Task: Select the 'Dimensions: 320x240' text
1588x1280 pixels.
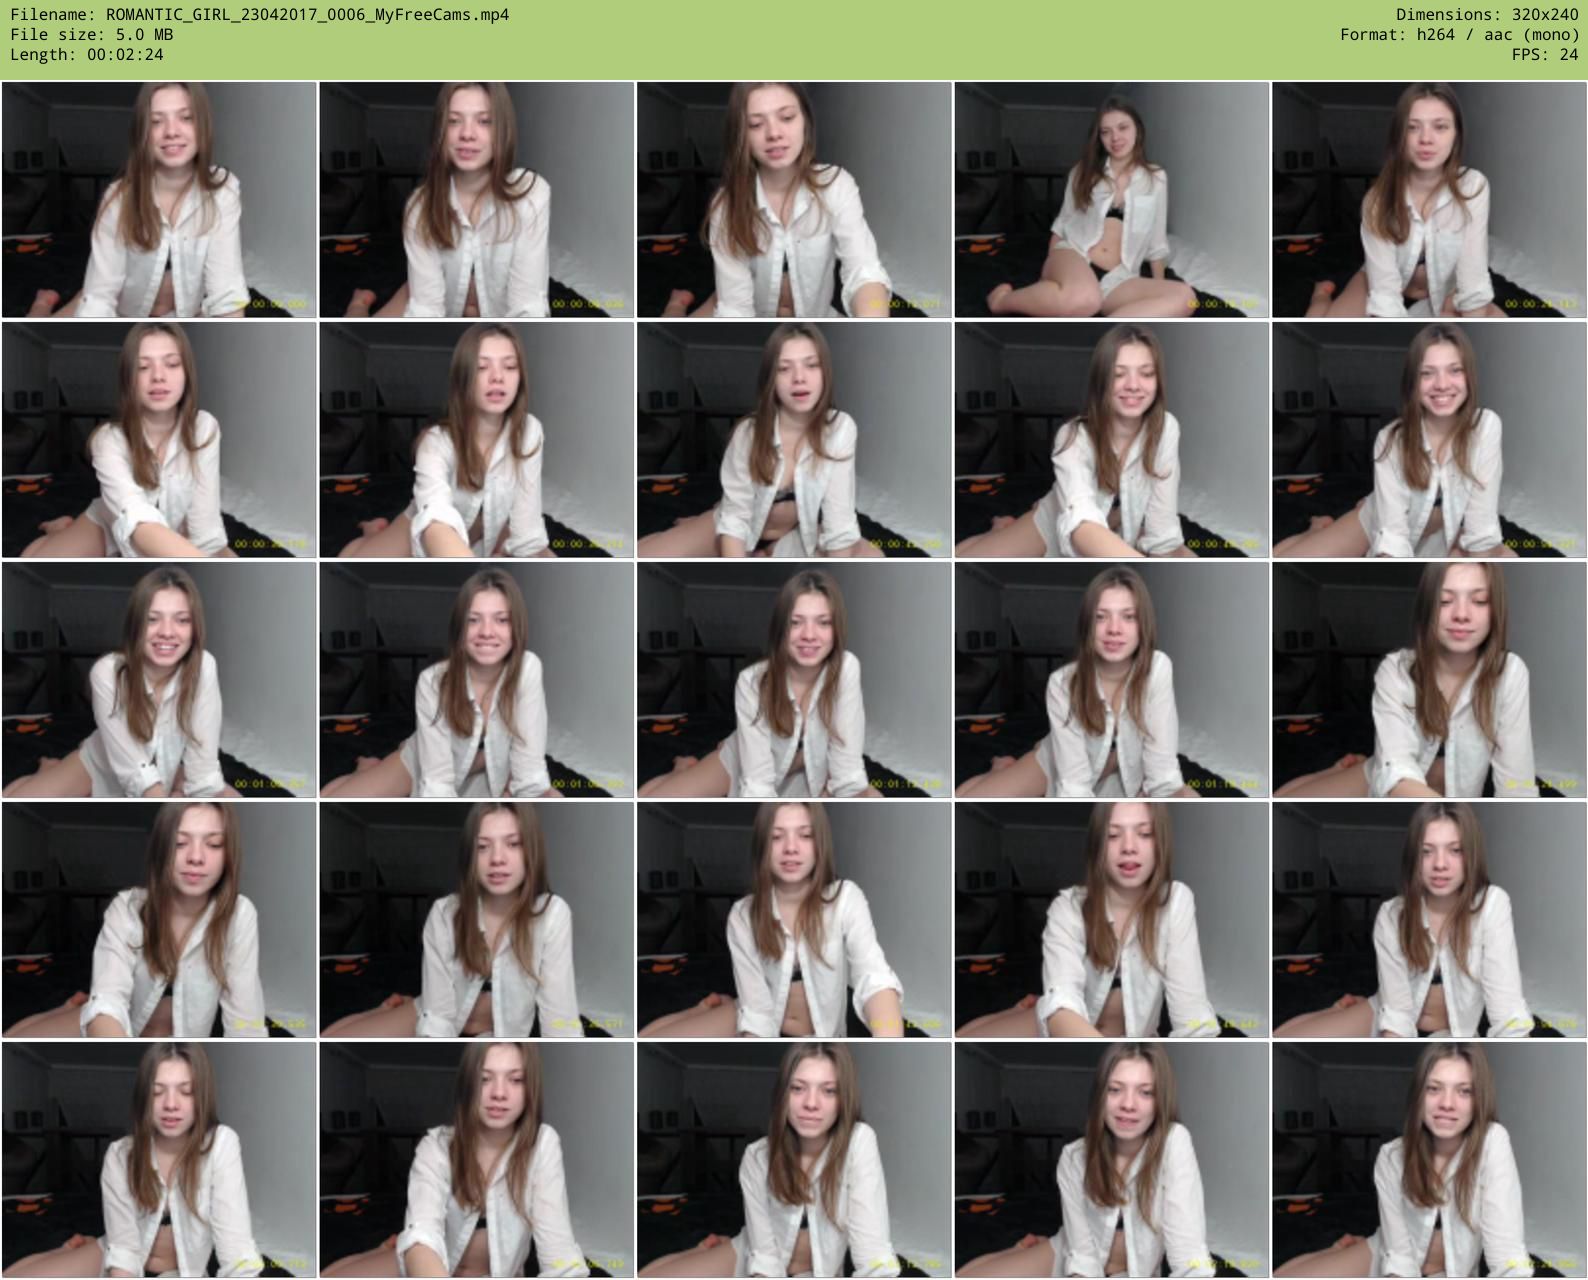Action: pyautogui.click(x=1487, y=14)
